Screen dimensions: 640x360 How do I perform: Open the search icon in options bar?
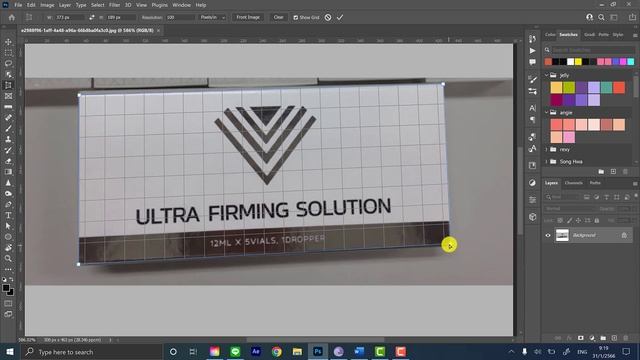601,17
